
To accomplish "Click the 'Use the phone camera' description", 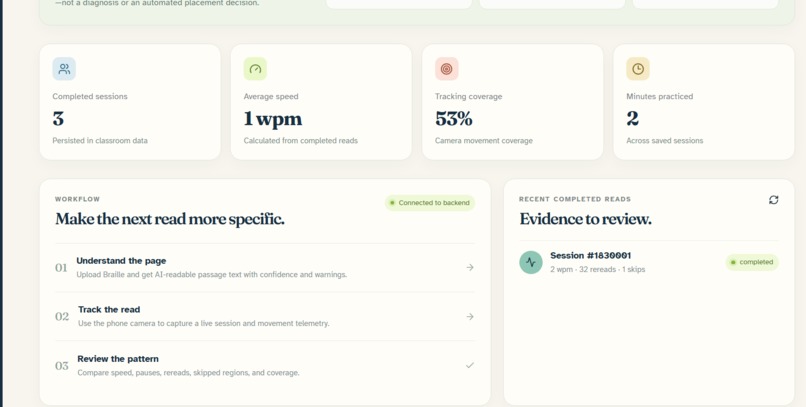I will pos(204,324).
